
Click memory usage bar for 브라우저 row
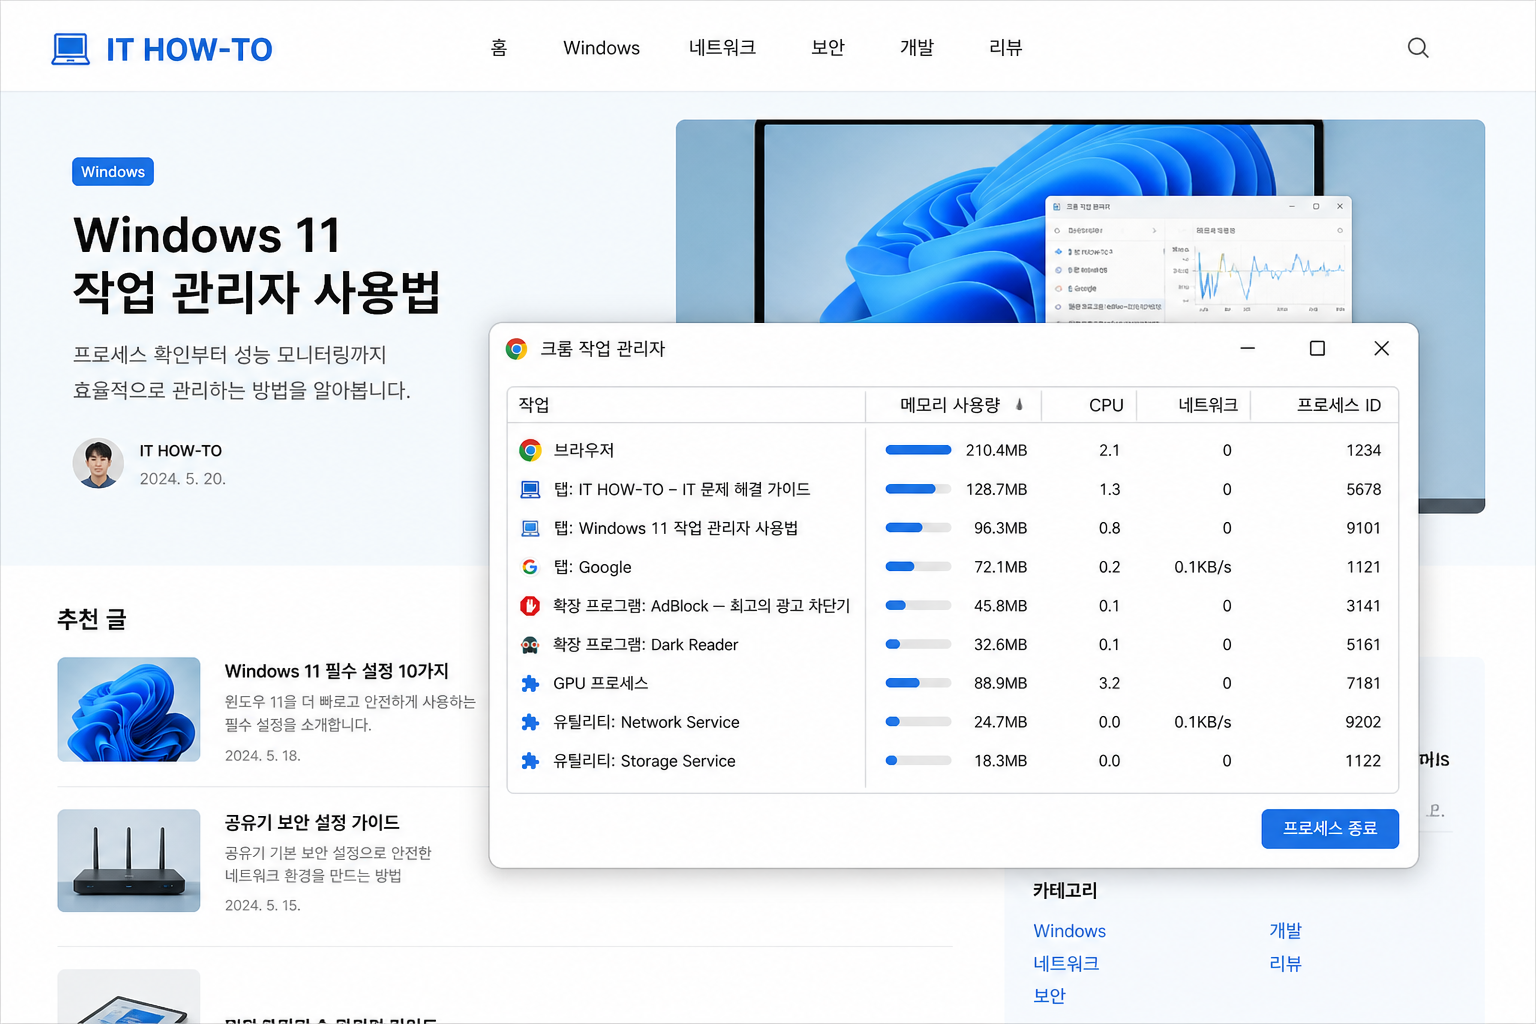(x=918, y=450)
